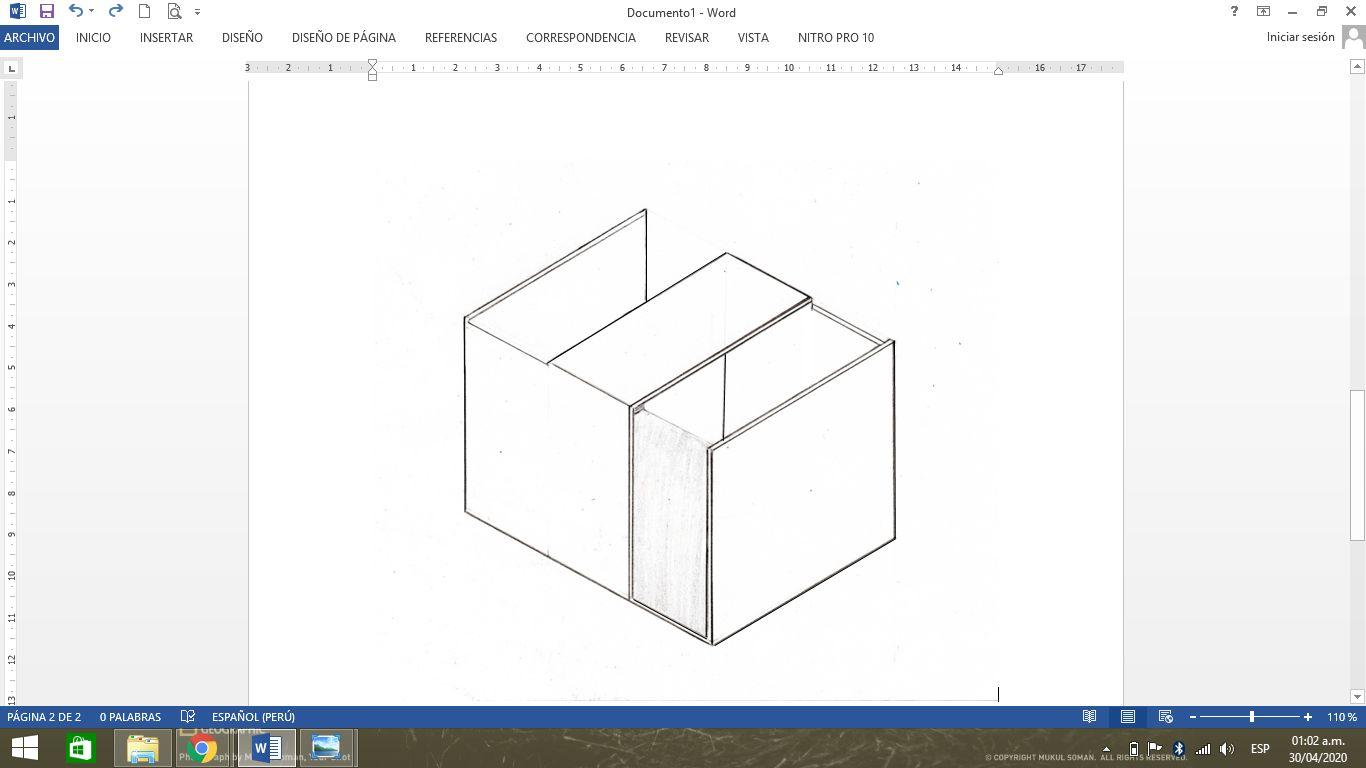The width and height of the screenshot is (1366, 768).
Task: Click the zoom out minus button
Action: 1192,717
